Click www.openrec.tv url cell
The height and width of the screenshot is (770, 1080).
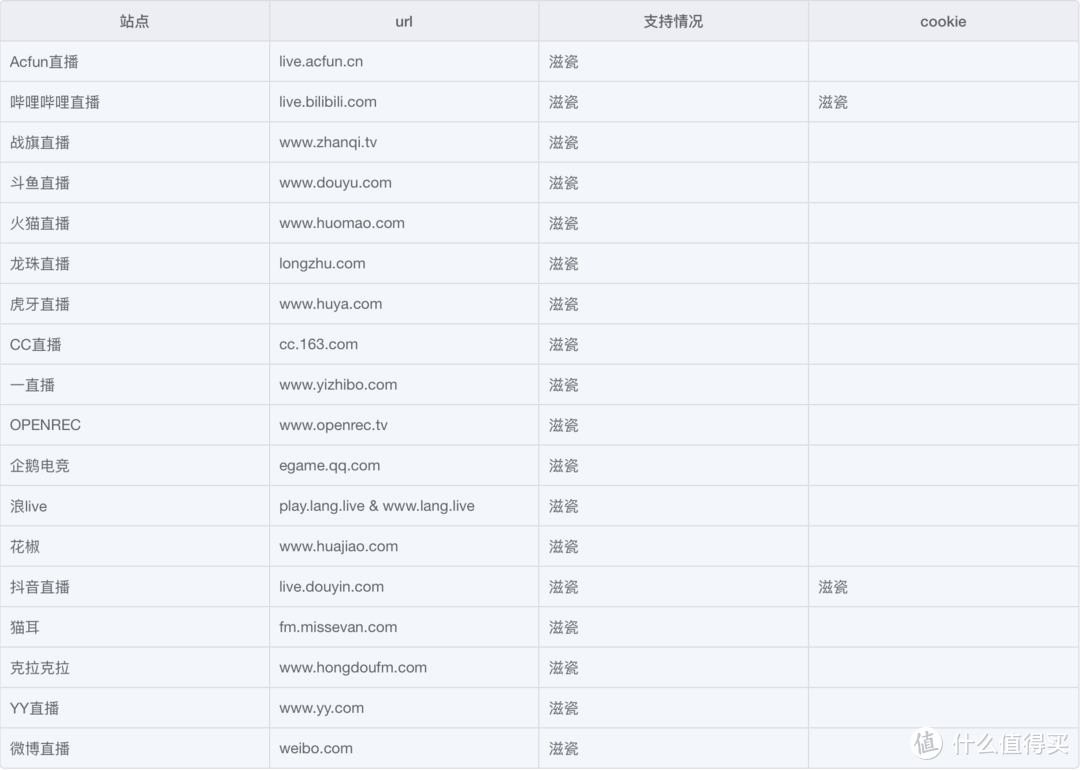pos(404,425)
